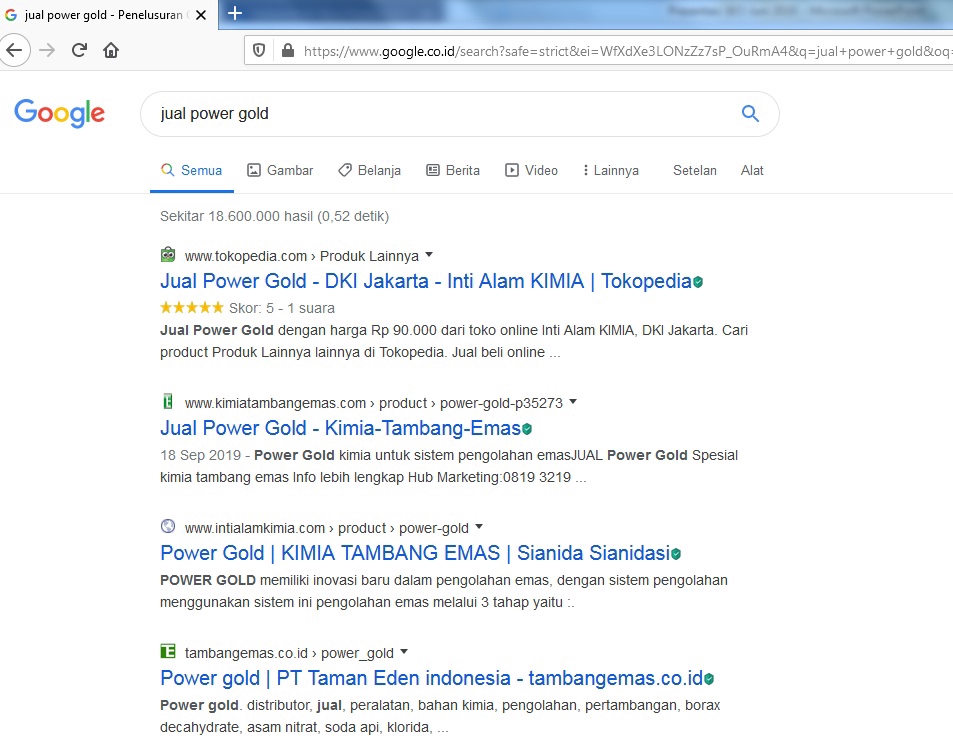This screenshot has height=741, width=953.
Task: Open the browser home page icon
Action: click(111, 50)
